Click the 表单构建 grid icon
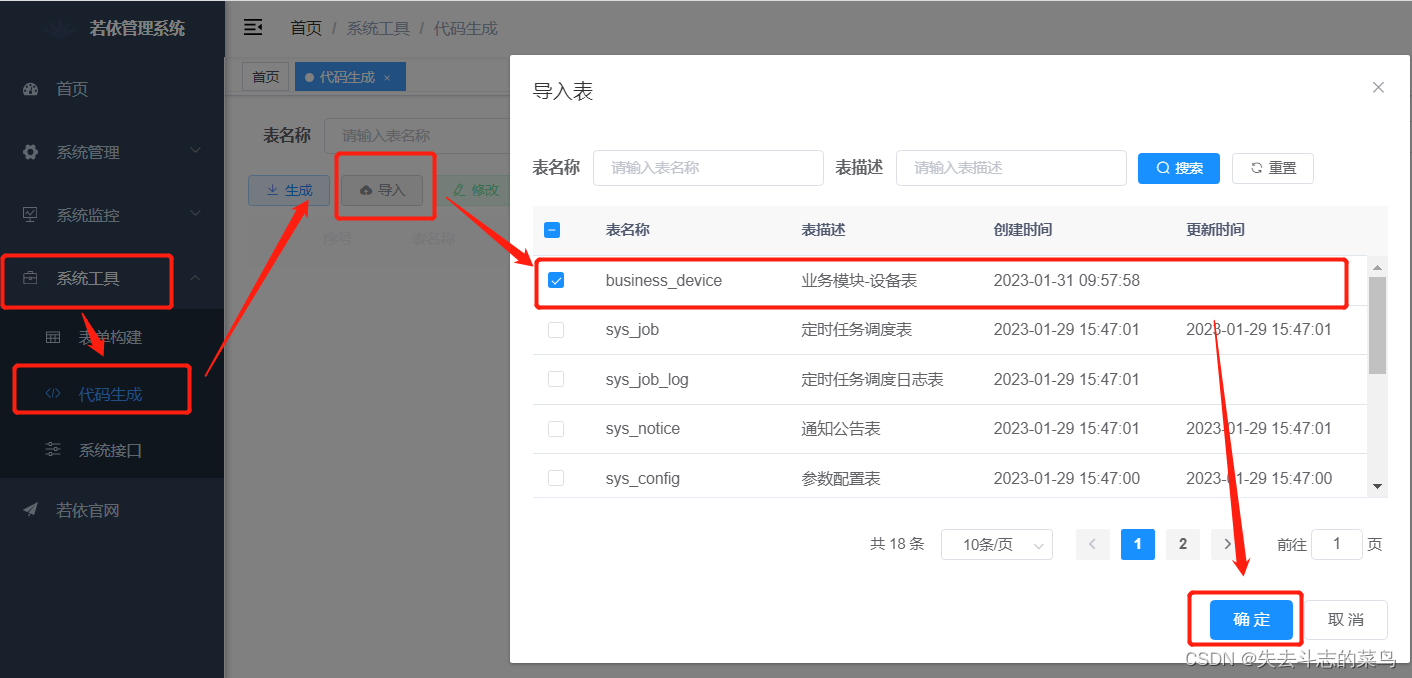The height and width of the screenshot is (678, 1412). 53,337
